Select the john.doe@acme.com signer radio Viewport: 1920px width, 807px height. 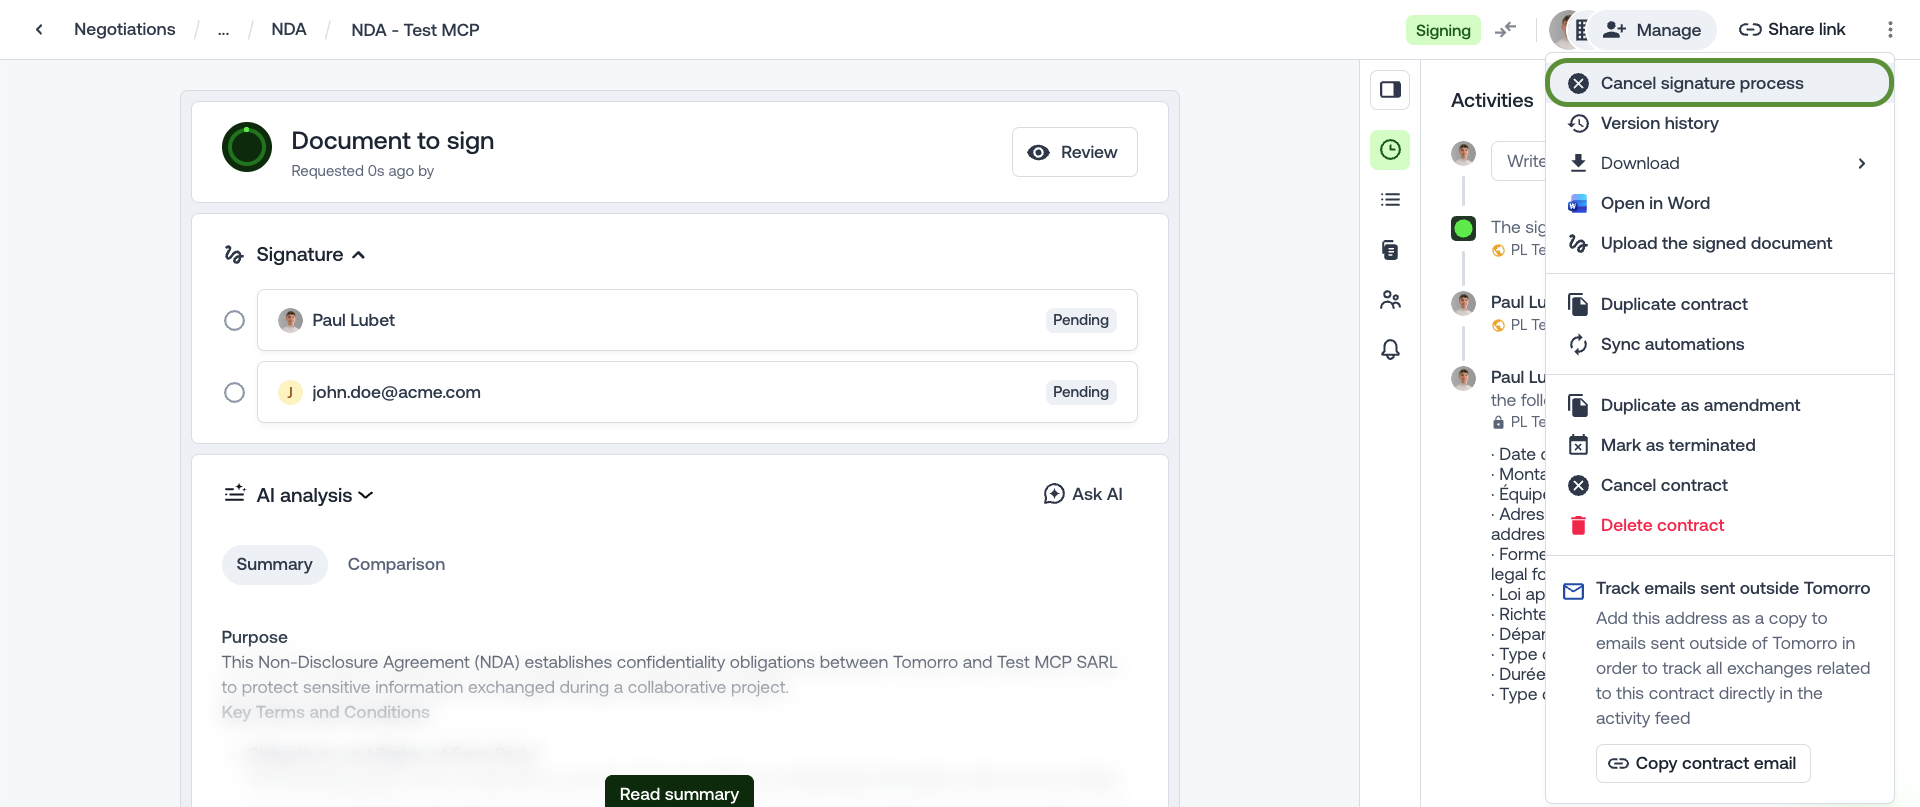(x=234, y=392)
